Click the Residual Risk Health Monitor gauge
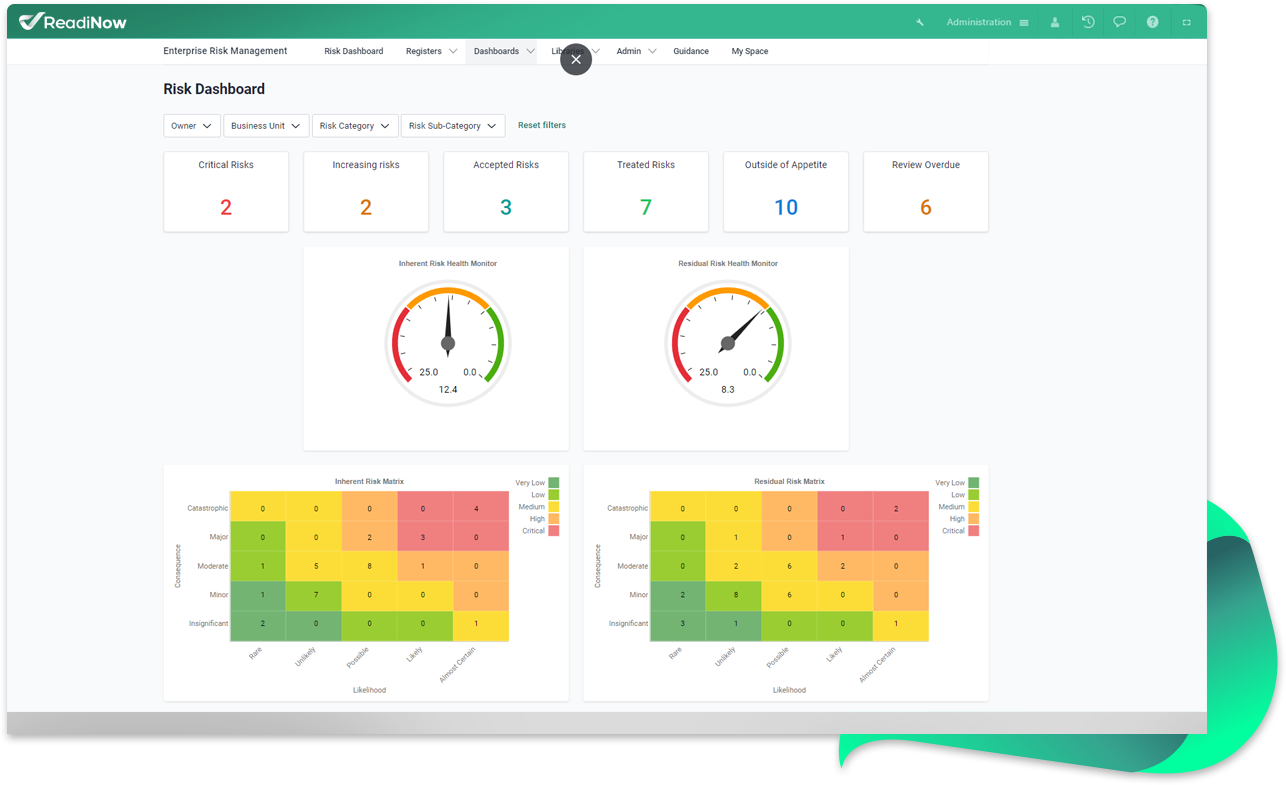Screen dimensions: 1286x785 [x=728, y=345]
